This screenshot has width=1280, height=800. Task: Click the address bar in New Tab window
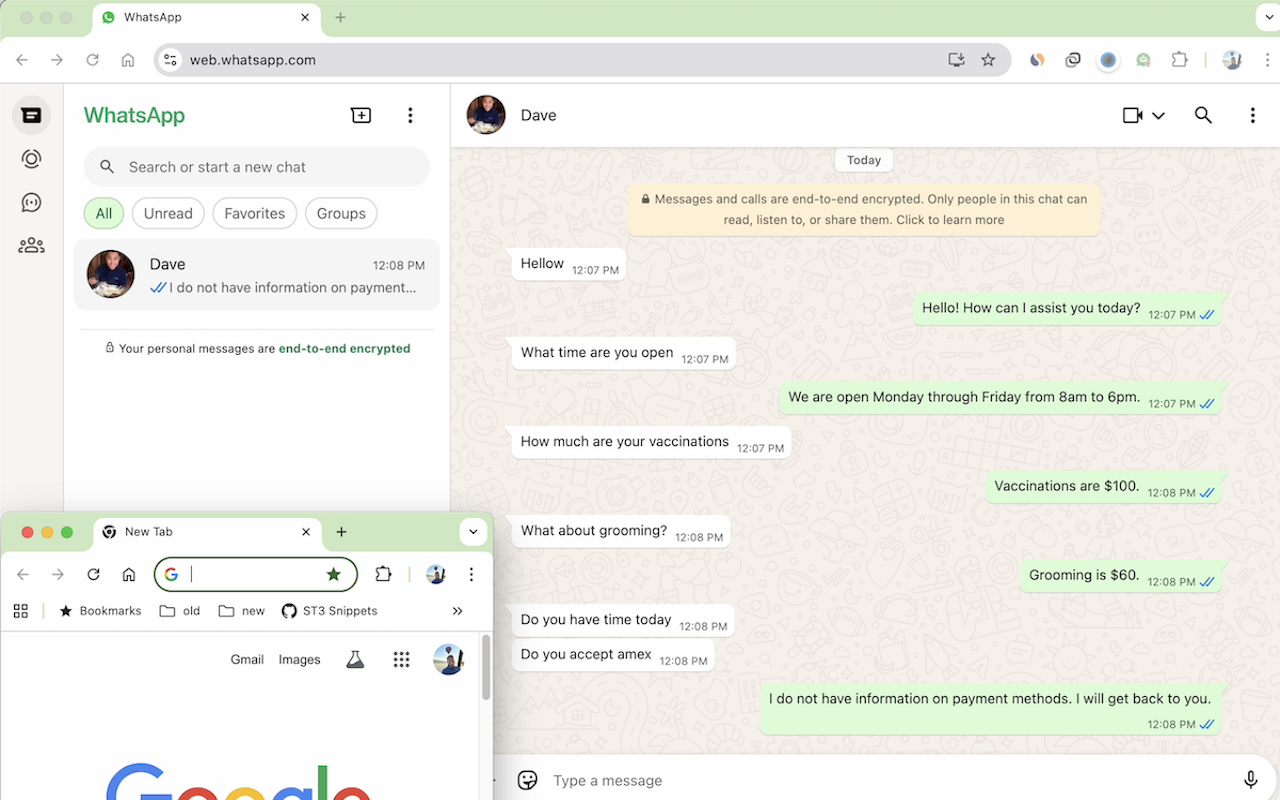(x=256, y=574)
